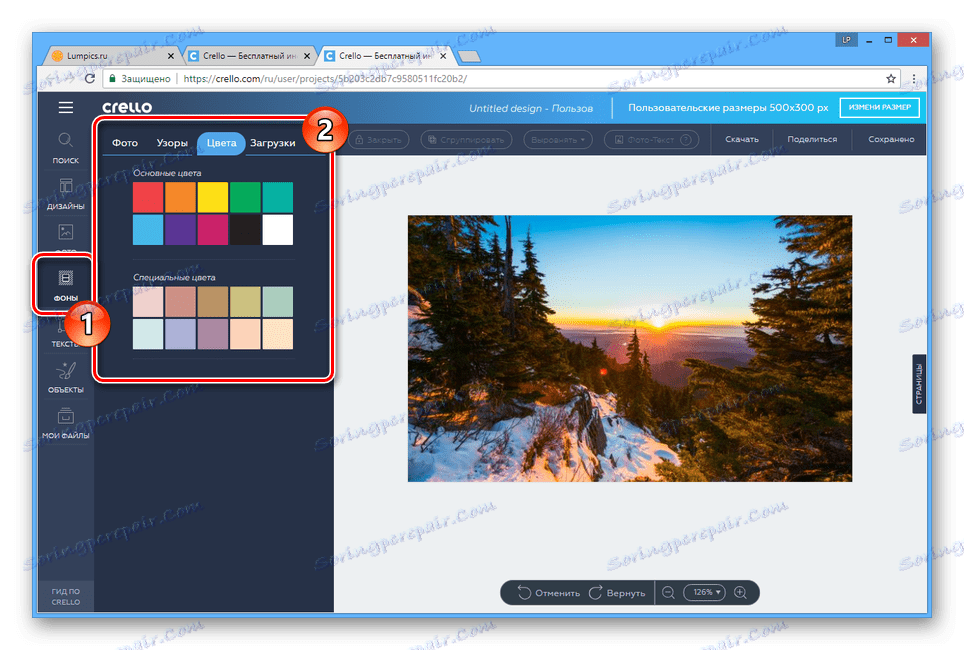Close the Lumpics.ru browser tab
The height and width of the screenshot is (650, 964).
click(x=171, y=56)
